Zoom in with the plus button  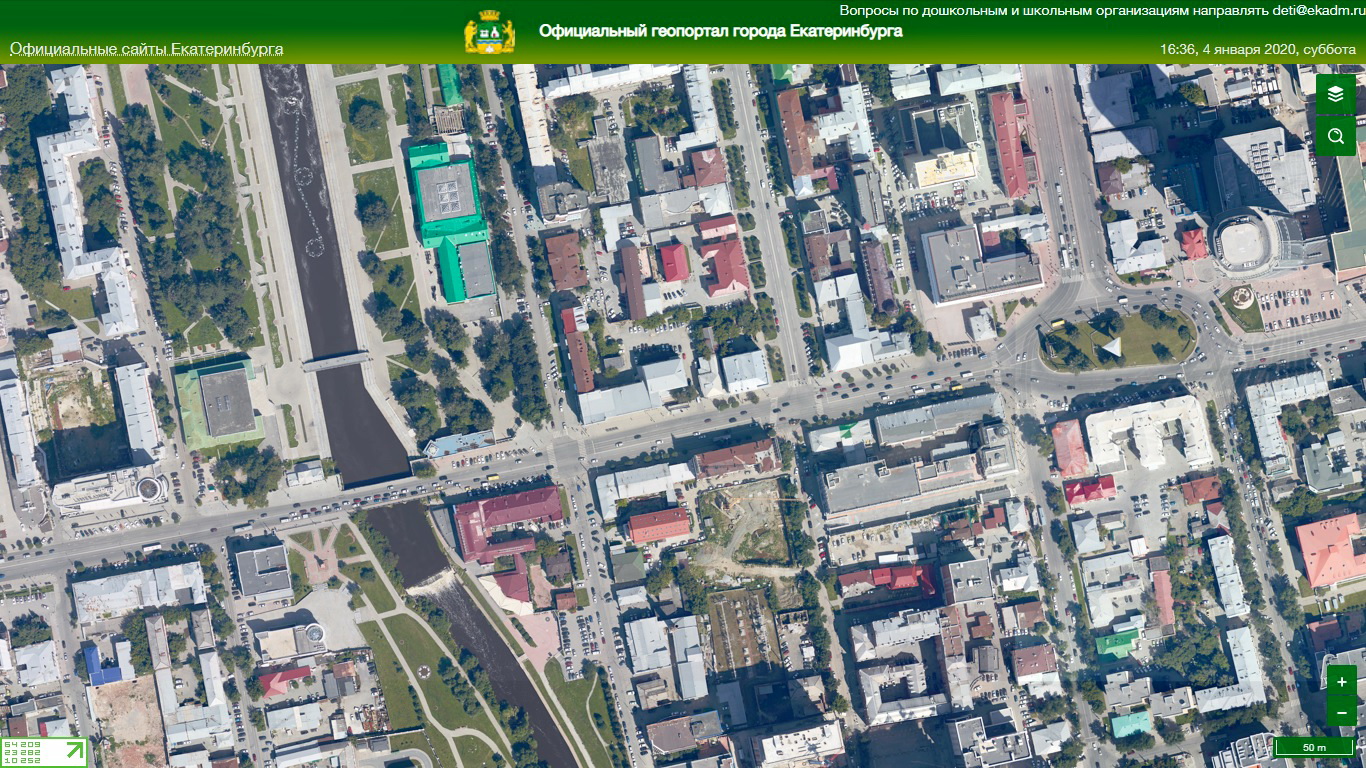click(1341, 682)
